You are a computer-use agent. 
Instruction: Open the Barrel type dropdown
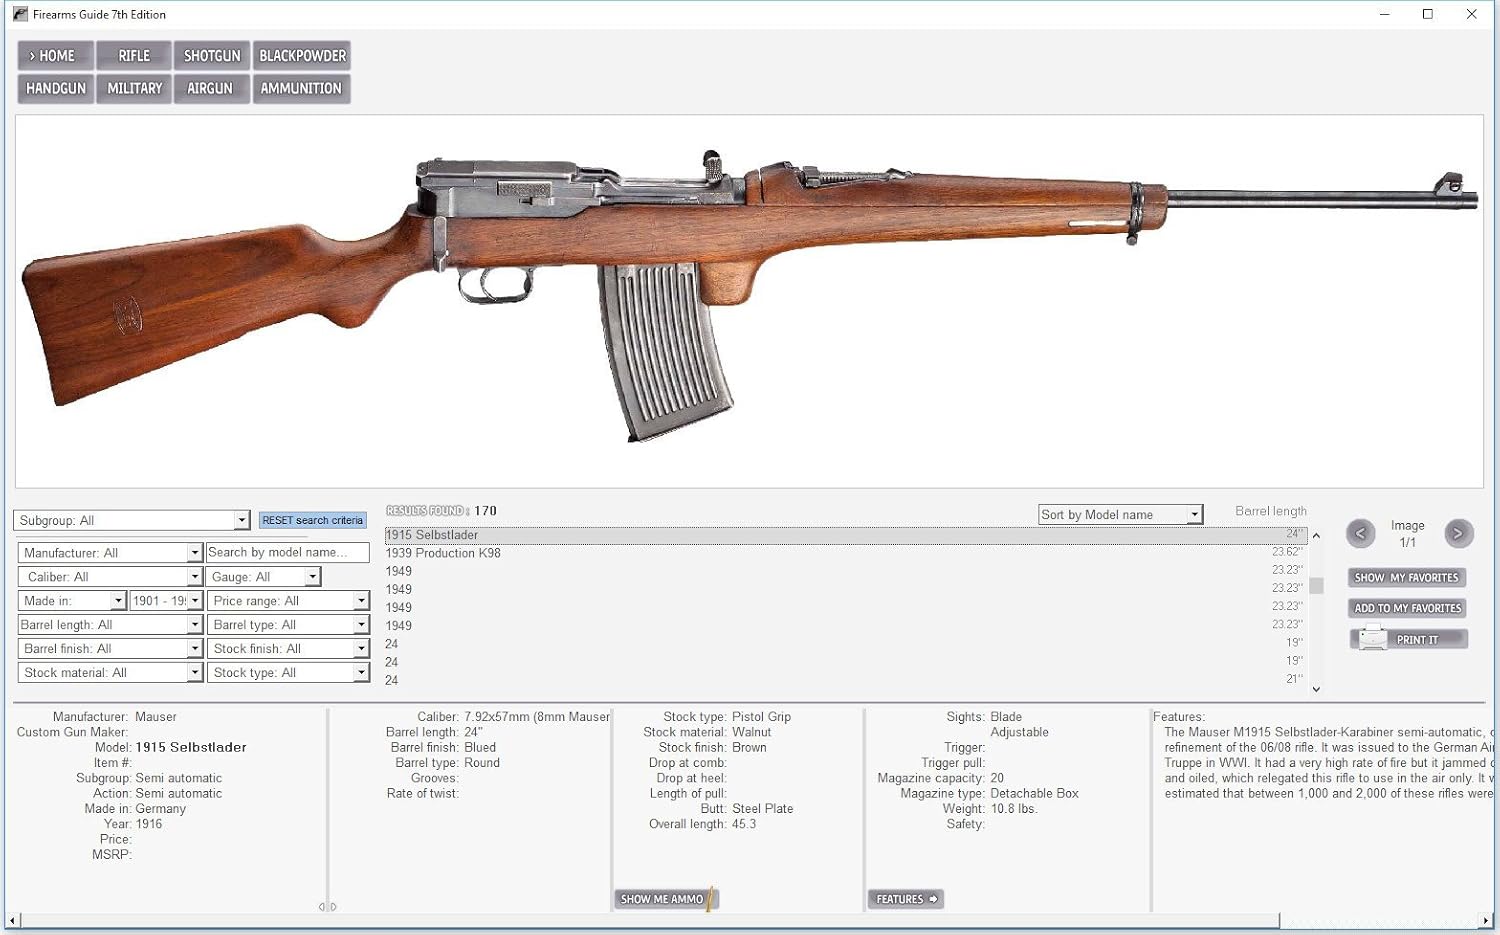(288, 625)
